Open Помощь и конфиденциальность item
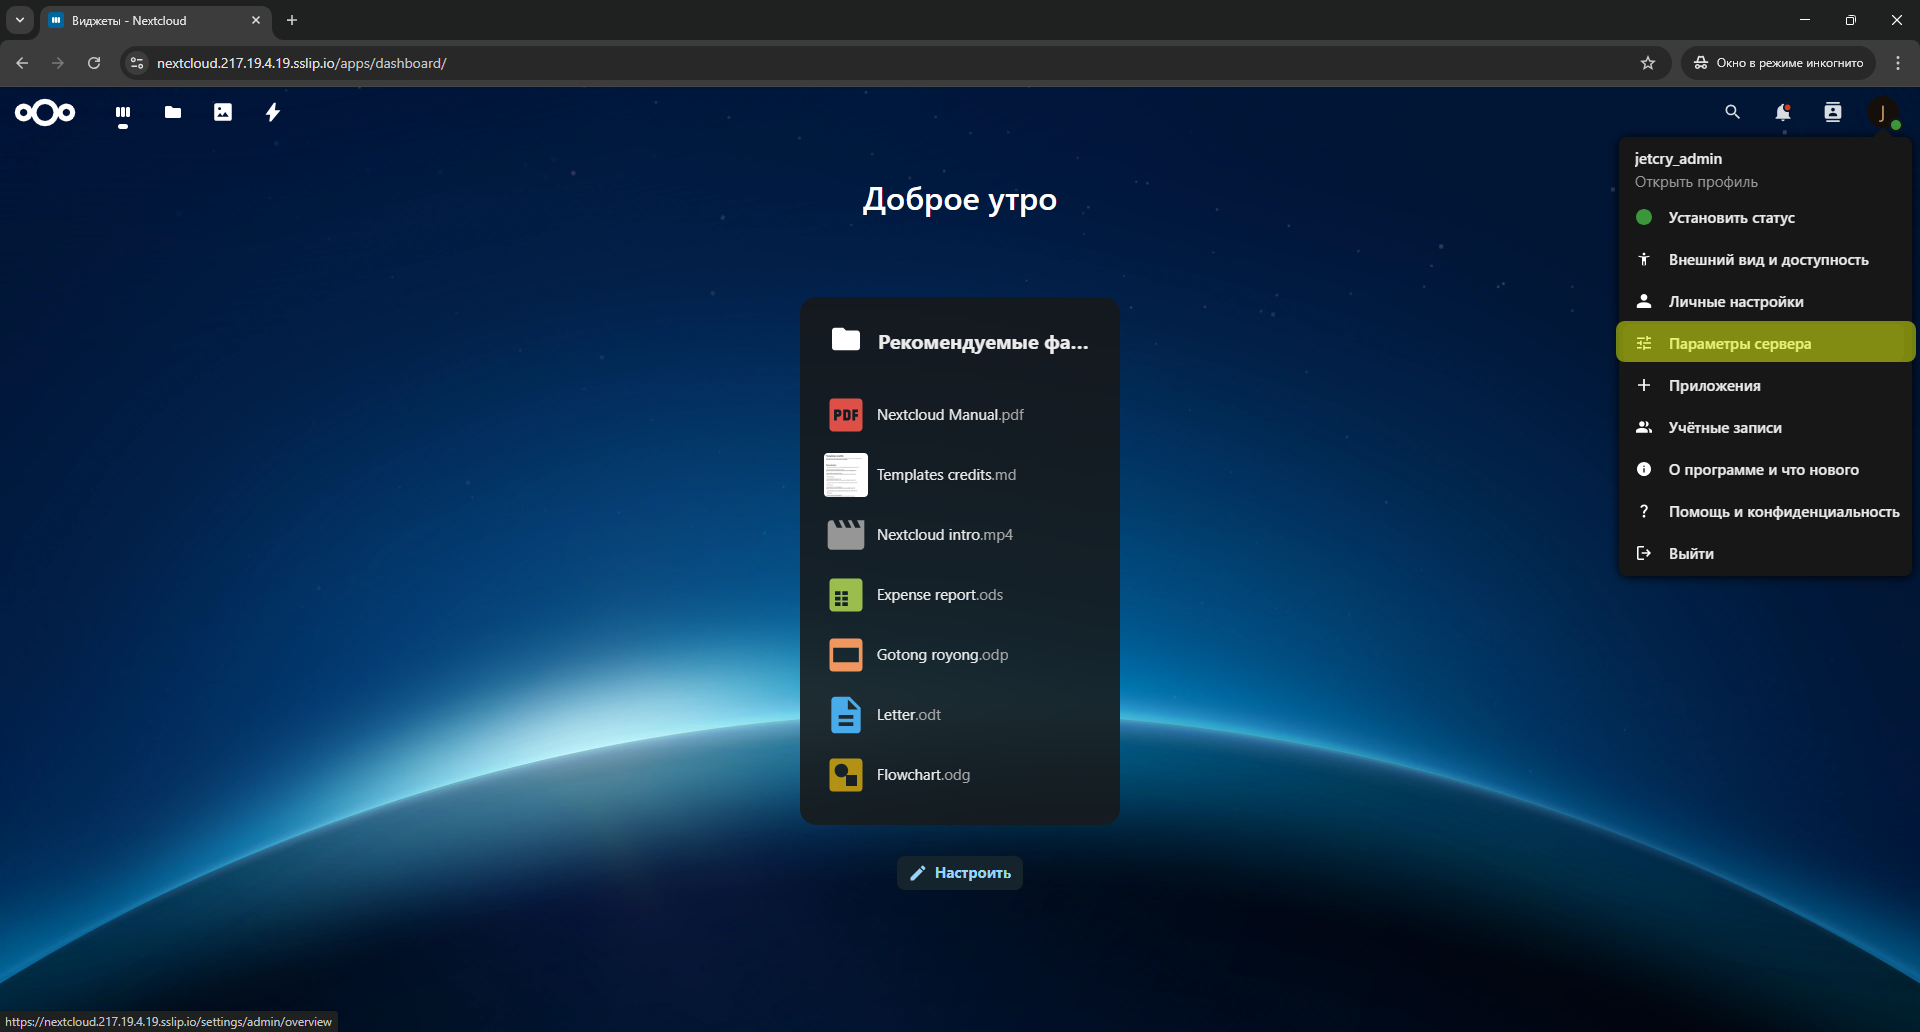The width and height of the screenshot is (1920, 1032). (x=1765, y=512)
